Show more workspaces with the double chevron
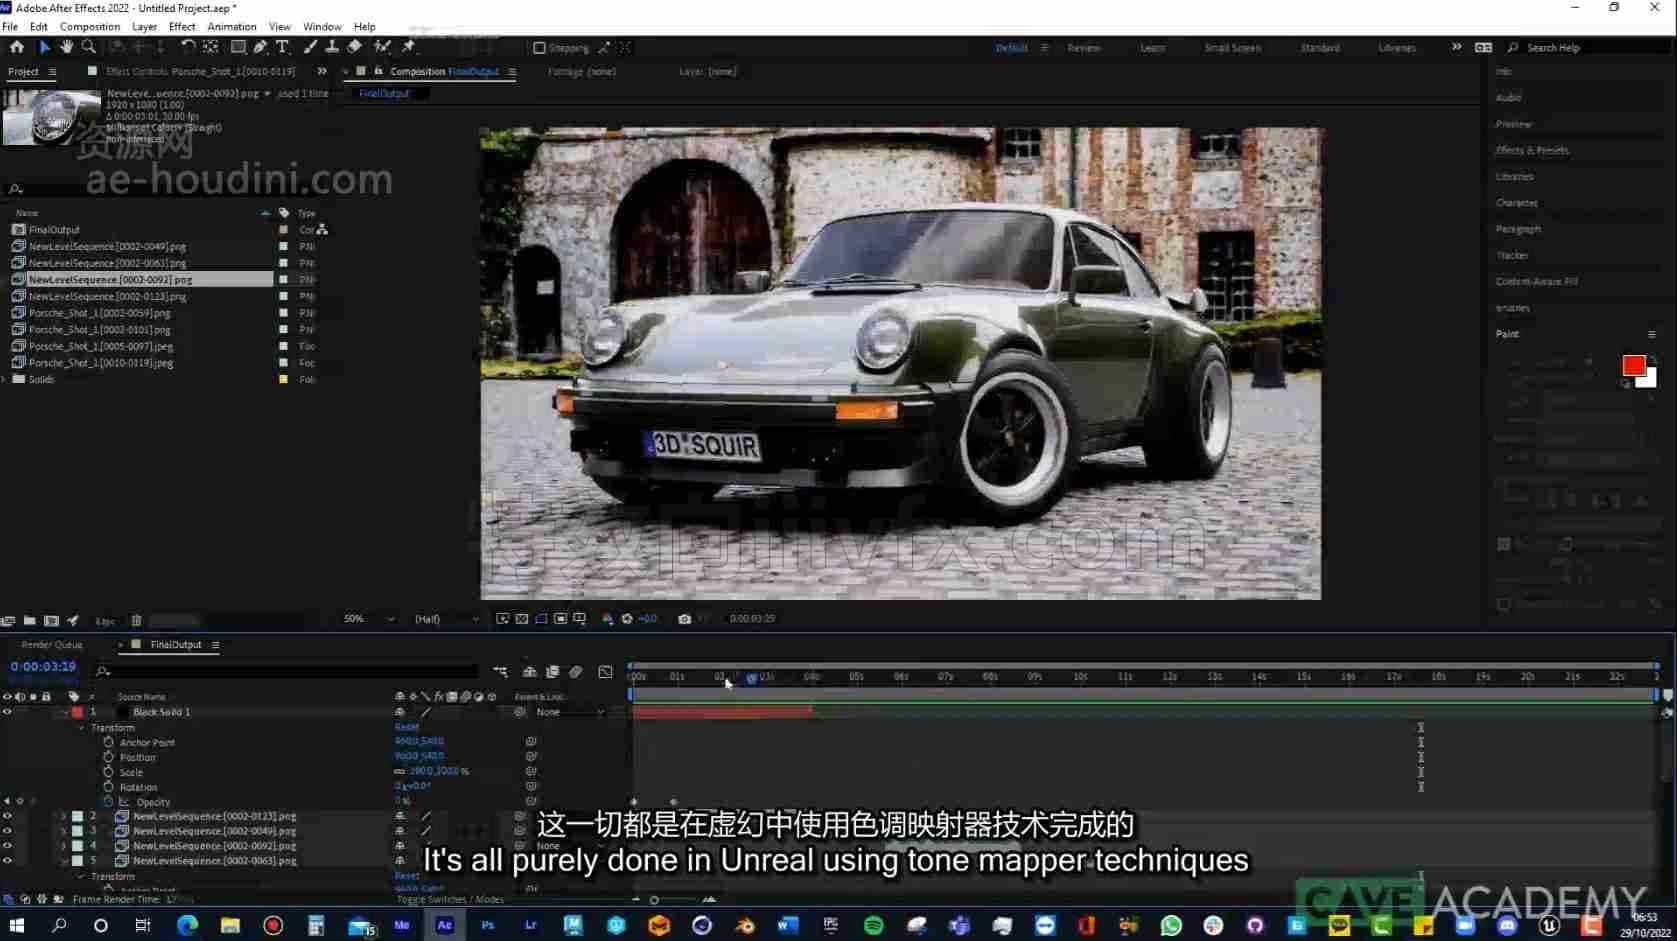Screen dimensions: 1677x941 [x=1456, y=47]
